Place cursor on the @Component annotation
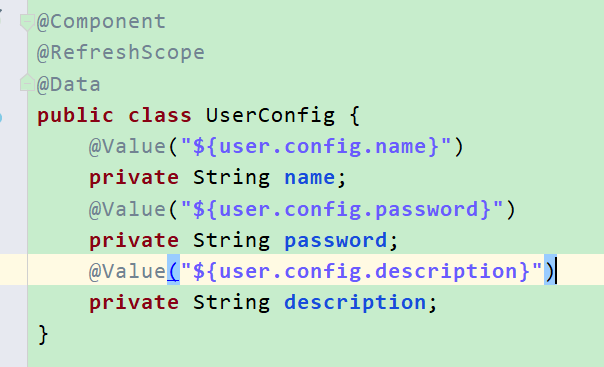 [x=101, y=22]
